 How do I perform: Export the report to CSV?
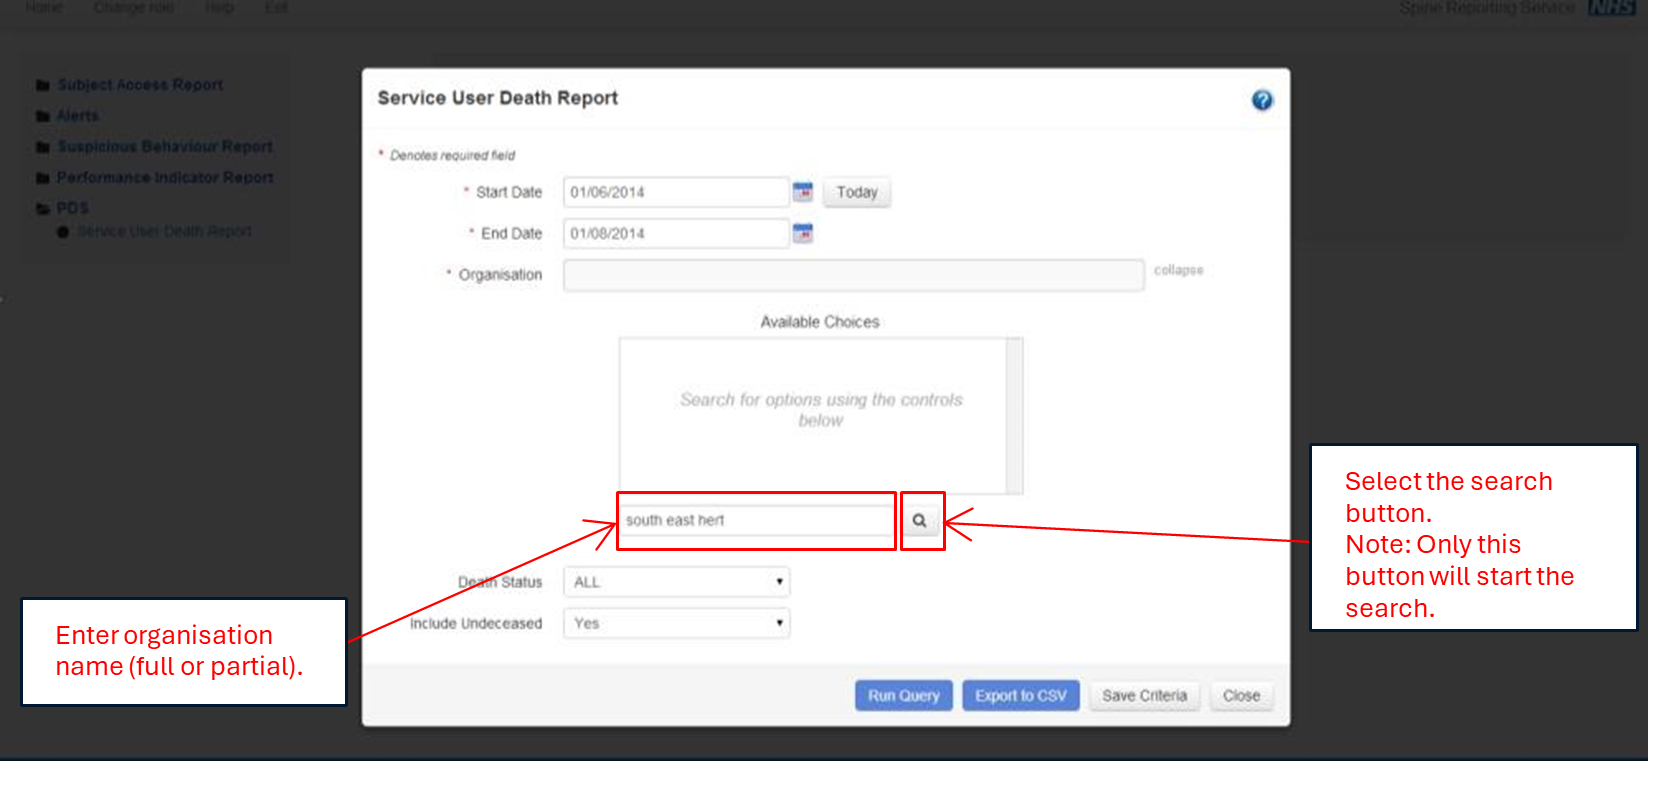pos(1021,696)
